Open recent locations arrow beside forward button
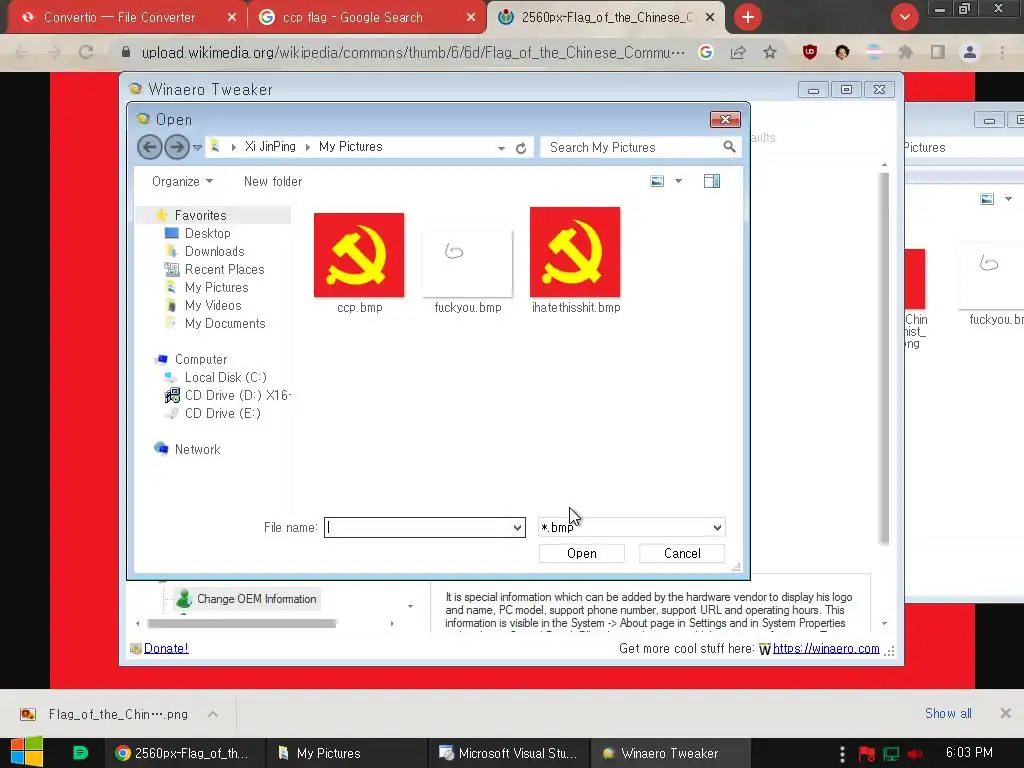Screen dimensions: 1024x768 coord(197,148)
